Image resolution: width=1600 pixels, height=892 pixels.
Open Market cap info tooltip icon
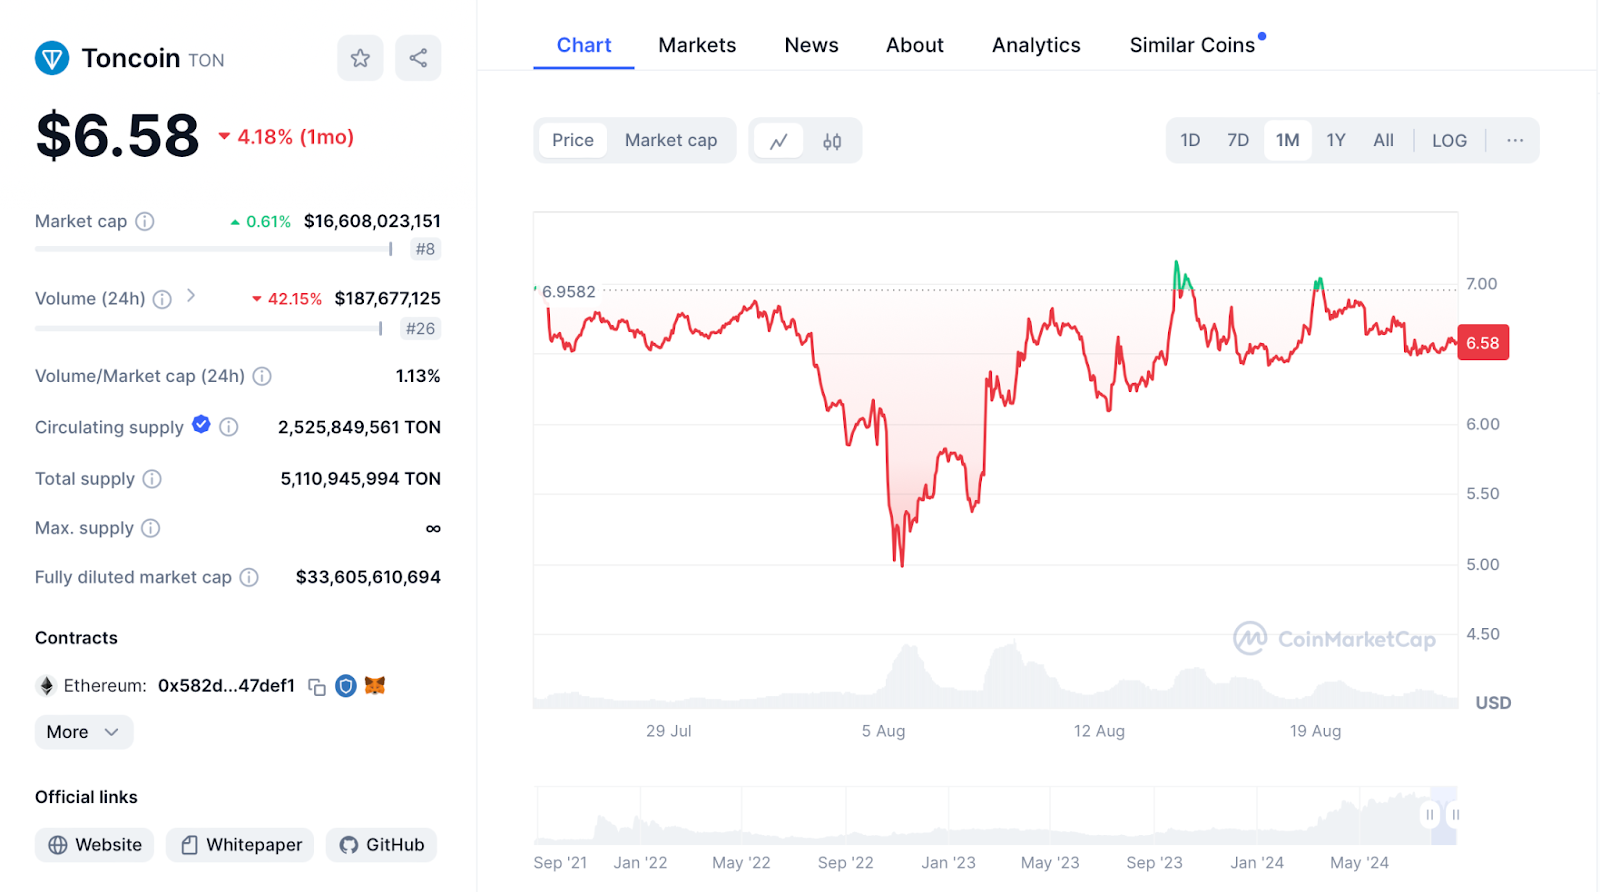tap(145, 221)
